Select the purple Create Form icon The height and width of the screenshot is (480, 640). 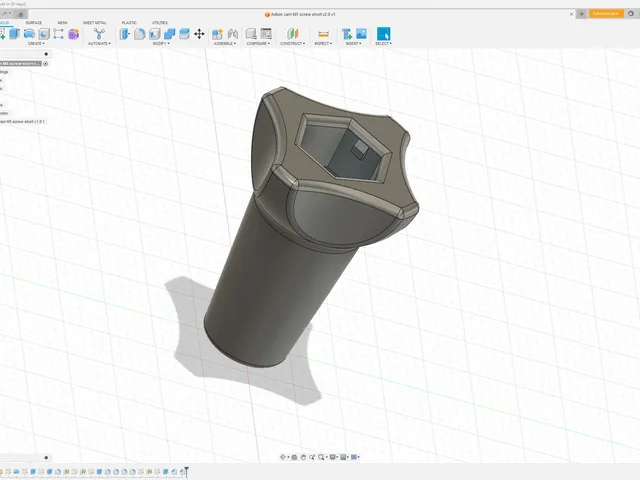[73, 34]
